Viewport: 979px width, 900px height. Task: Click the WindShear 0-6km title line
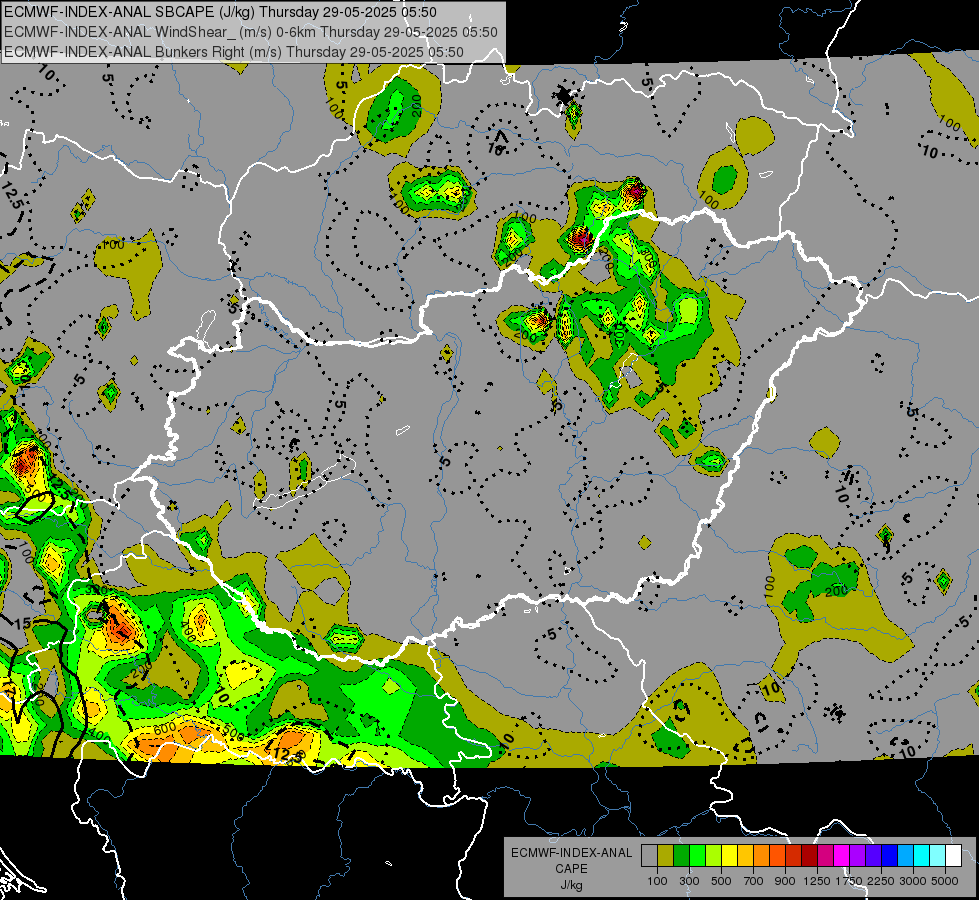click(250, 32)
